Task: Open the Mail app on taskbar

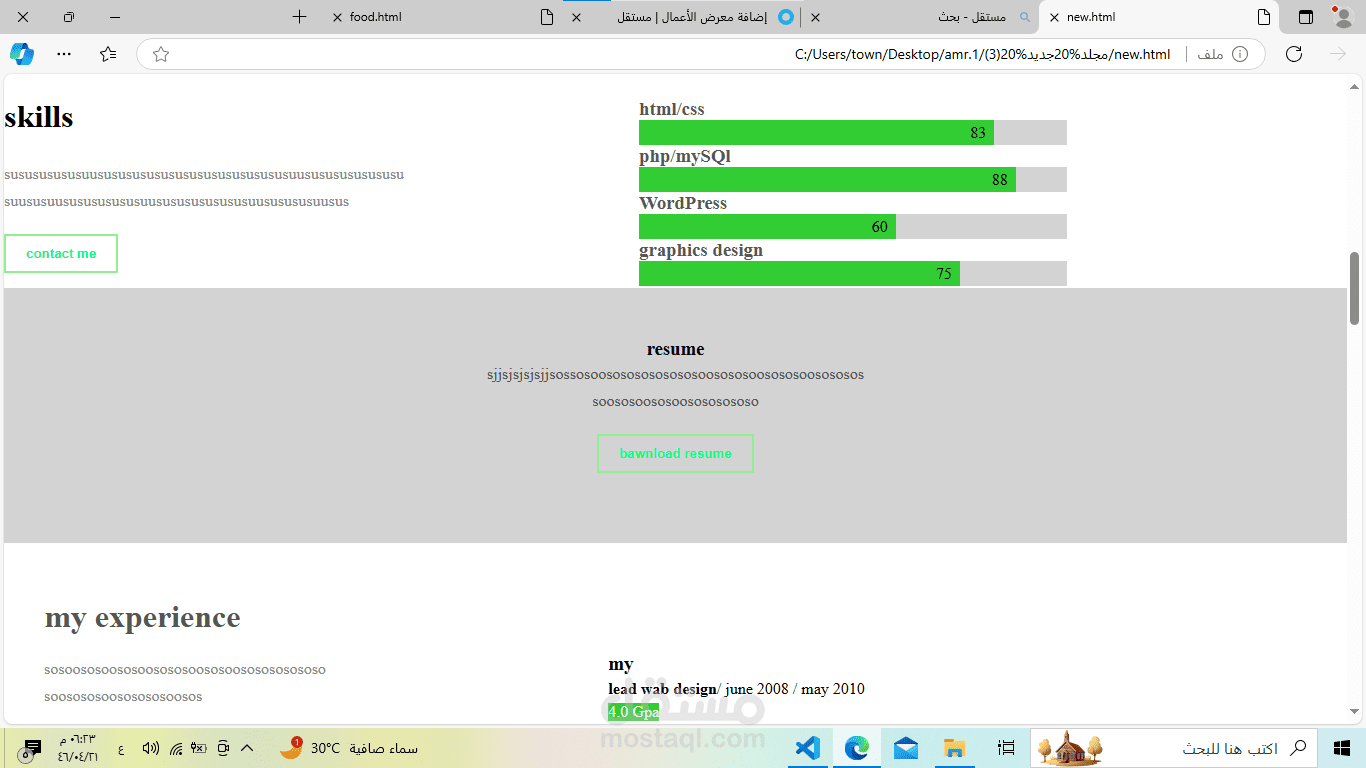Action: (906, 748)
